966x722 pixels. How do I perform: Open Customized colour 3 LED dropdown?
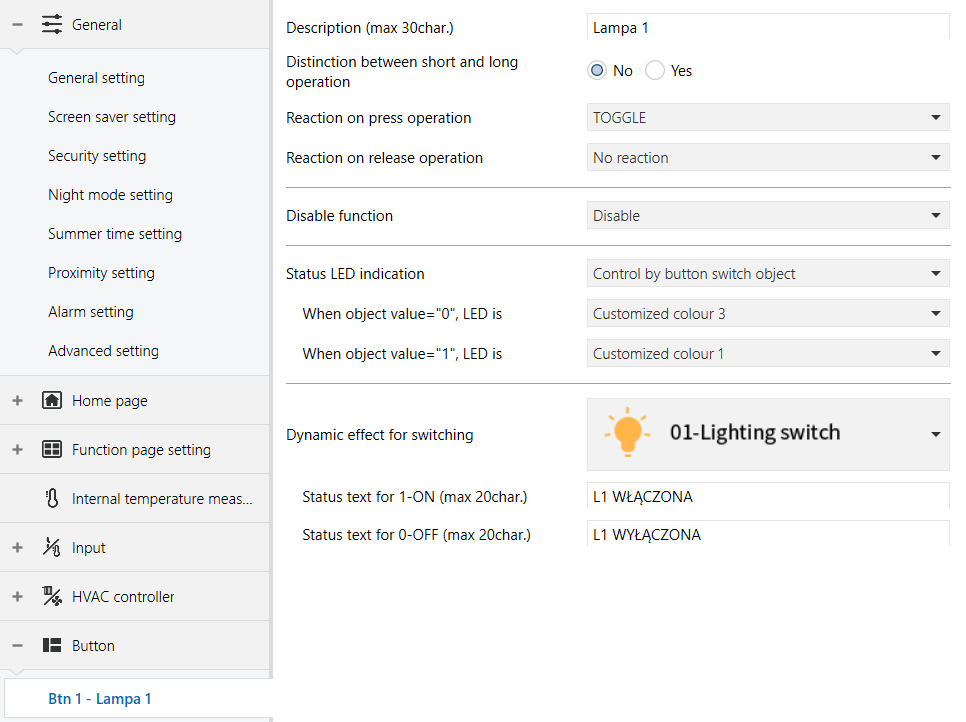pos(768,314)
